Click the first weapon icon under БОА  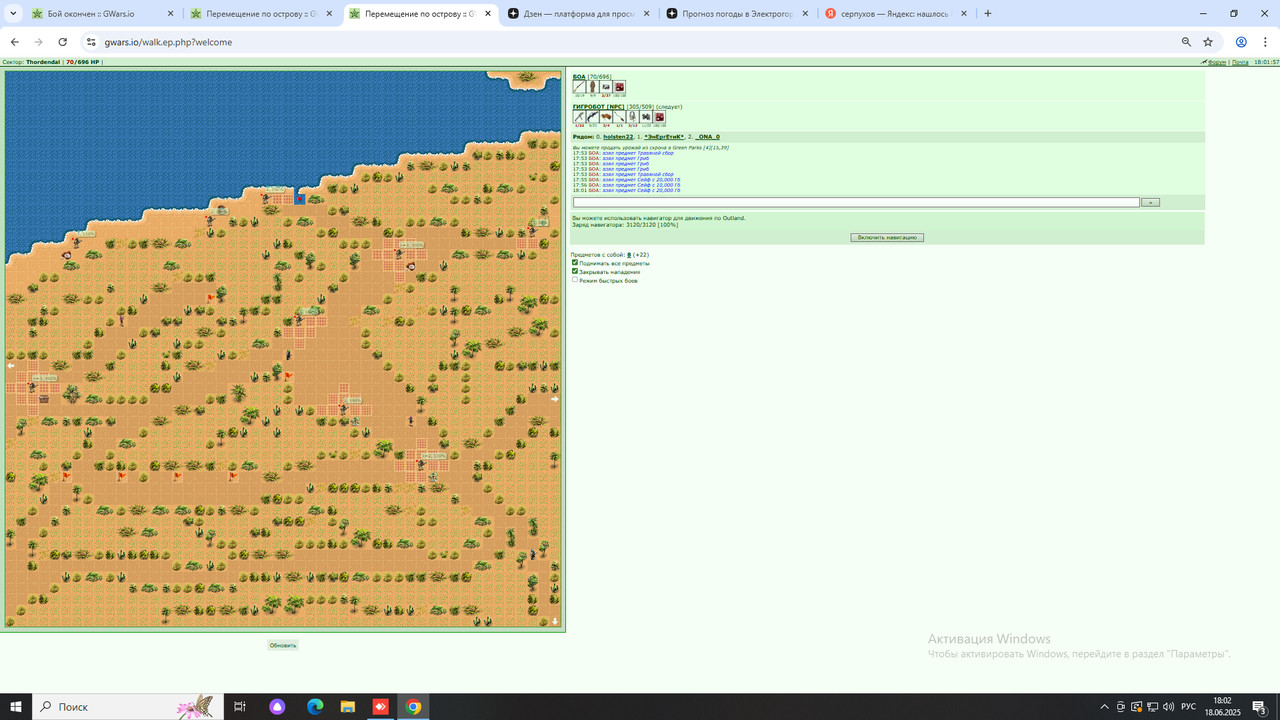[579, 87]
